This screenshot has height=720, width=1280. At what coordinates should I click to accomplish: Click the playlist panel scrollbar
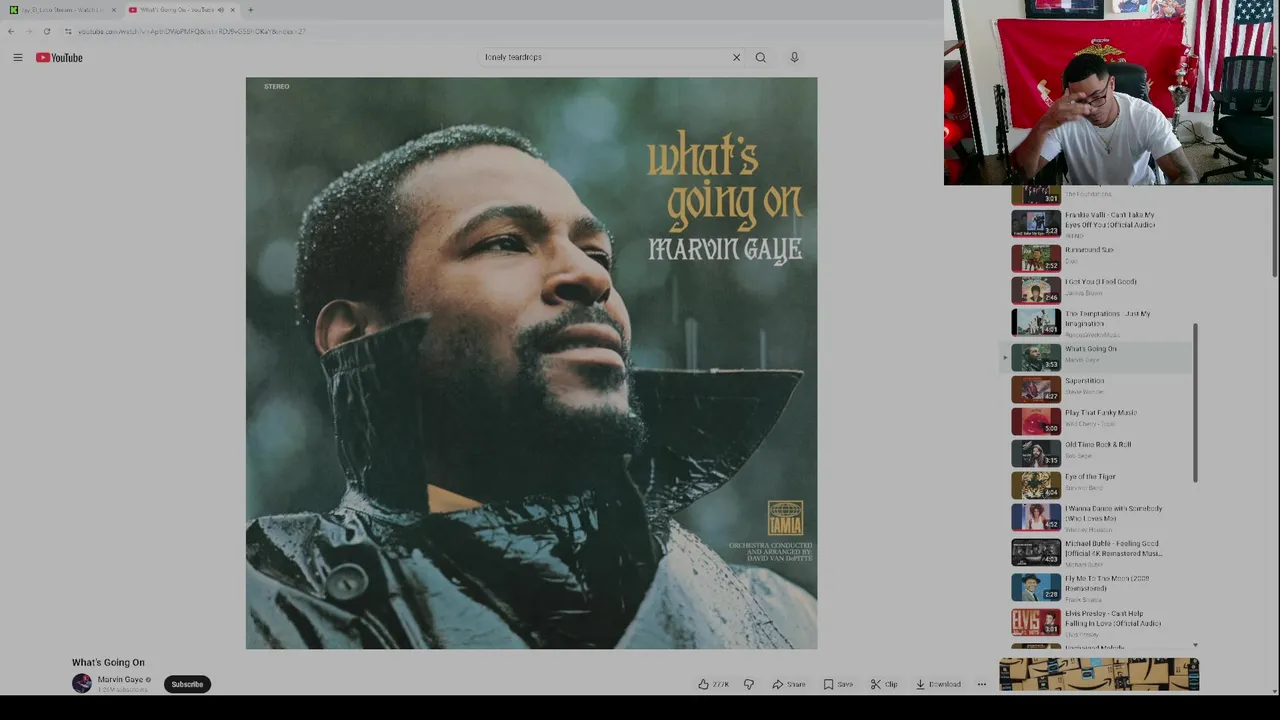(1195, 402)
